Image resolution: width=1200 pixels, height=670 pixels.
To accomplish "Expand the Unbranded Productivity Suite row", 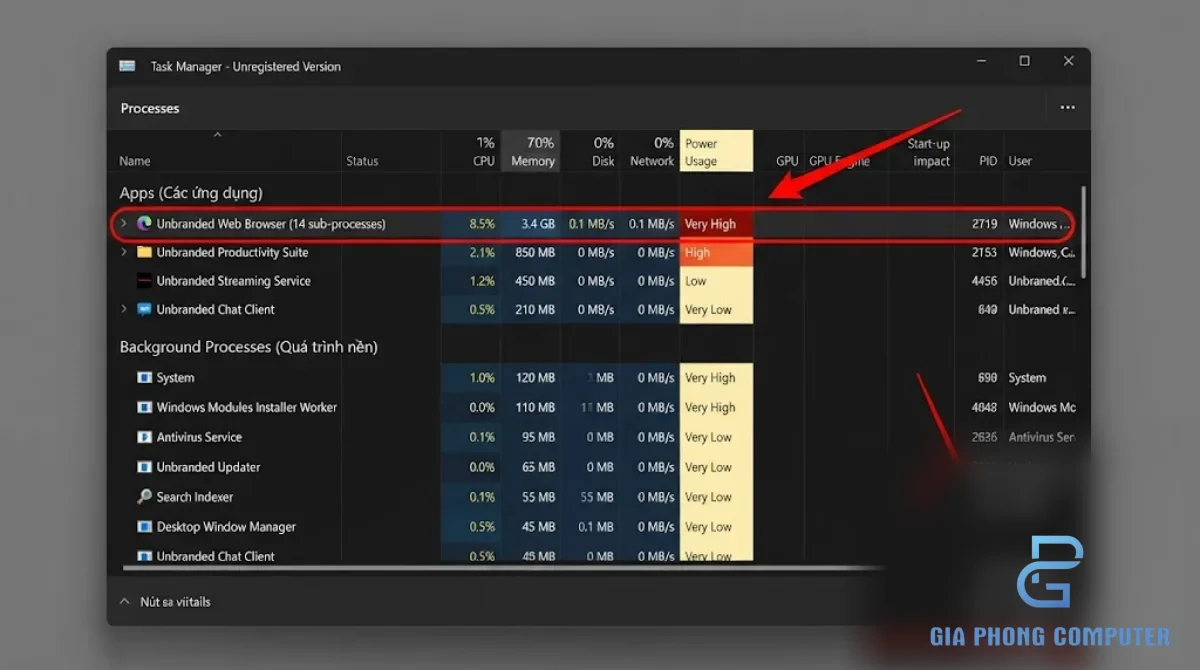I will (x=124, y=252).
